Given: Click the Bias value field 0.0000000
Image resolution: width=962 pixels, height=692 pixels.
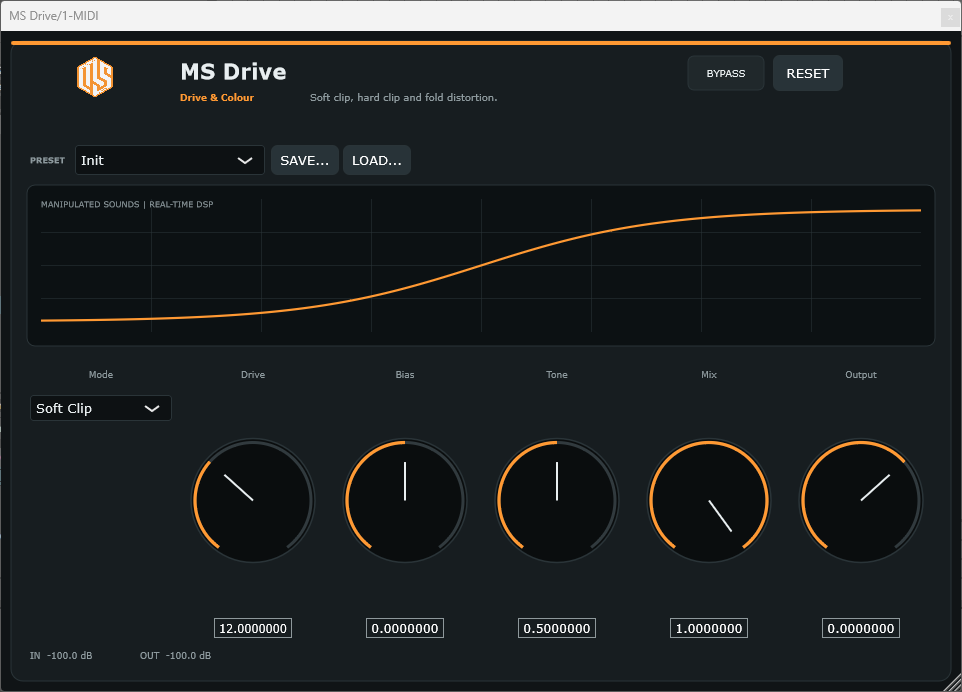Looking at the screenshot, I should pyautogui.click(x=405, y=628).
